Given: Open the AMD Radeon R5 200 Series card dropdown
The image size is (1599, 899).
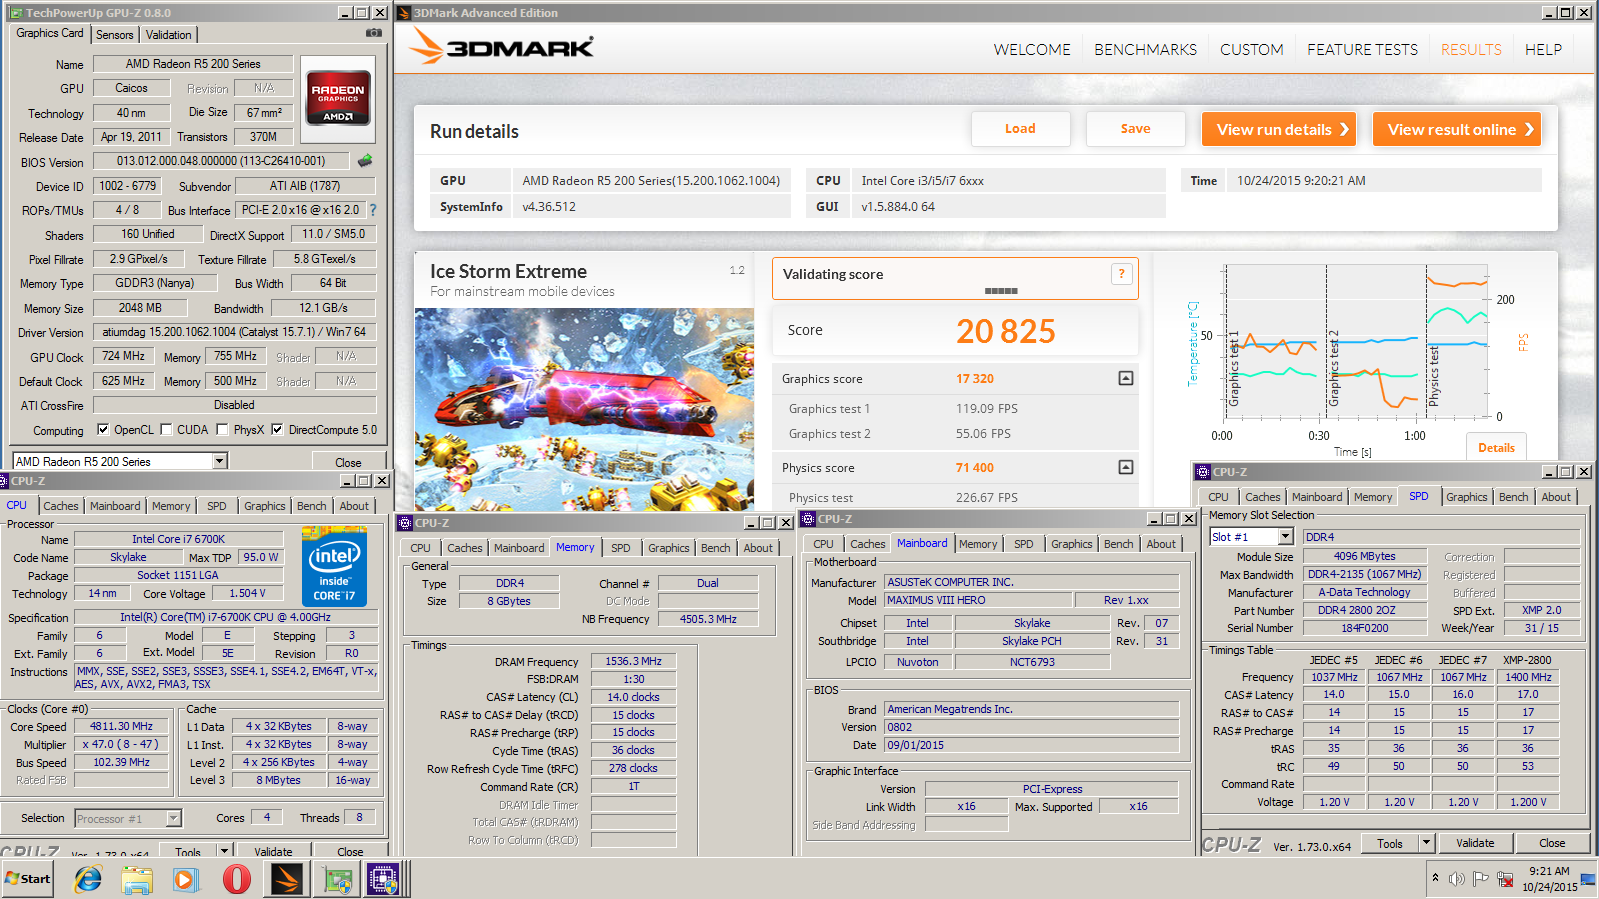Looking at the screenshot, I should [x=220, y=461].
